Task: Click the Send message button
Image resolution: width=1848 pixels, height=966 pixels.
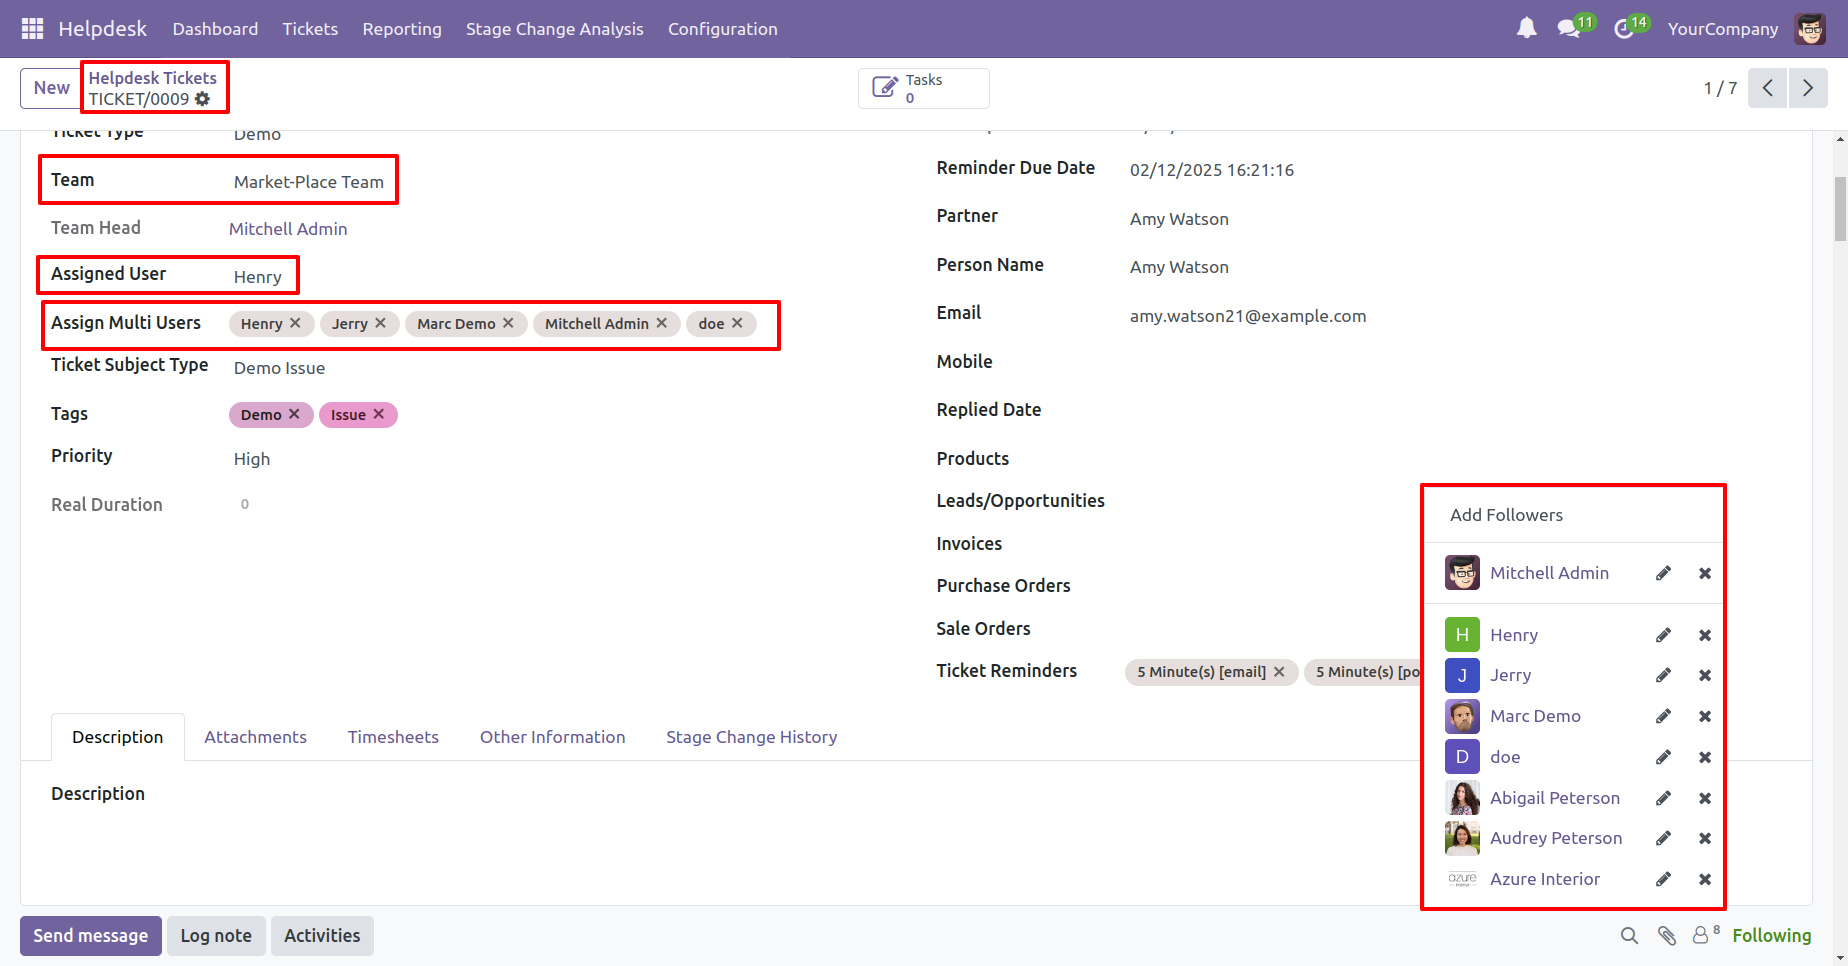Action: 91,936
